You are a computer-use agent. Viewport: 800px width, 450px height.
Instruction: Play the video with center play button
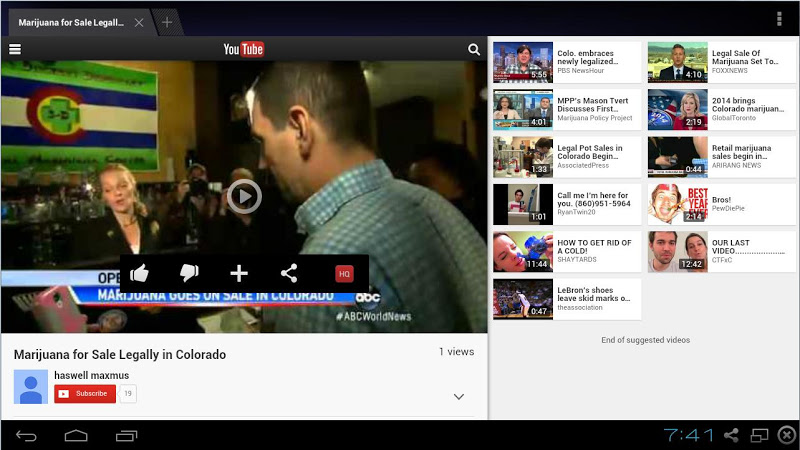point(244,196)
